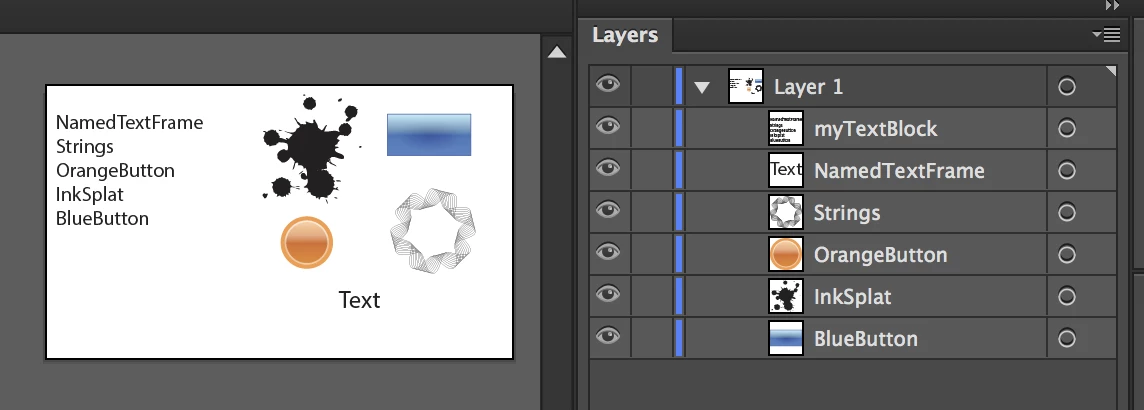Click the blue color bar of myTextBlock
This screenshot has height=410, width=1144.
coord(679,129)
